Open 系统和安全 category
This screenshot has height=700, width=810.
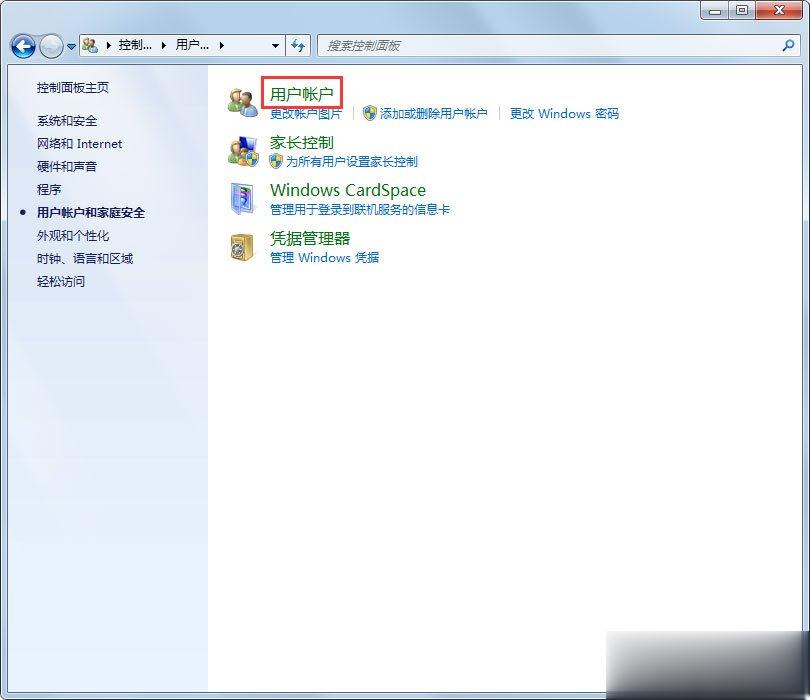(x=67, y=121)
